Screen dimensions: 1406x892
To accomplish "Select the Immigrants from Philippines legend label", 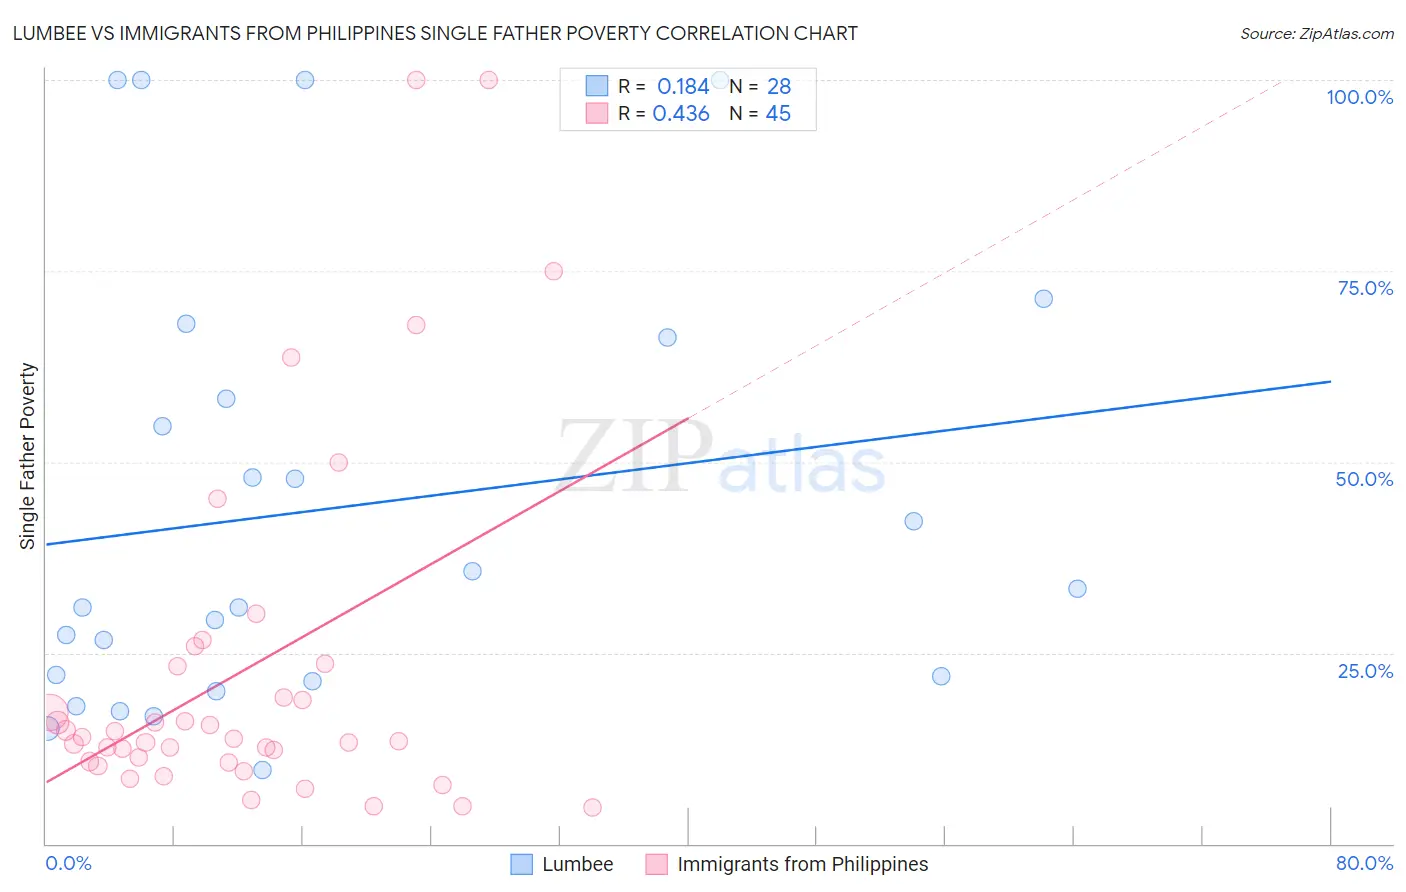I will point(803,864).
